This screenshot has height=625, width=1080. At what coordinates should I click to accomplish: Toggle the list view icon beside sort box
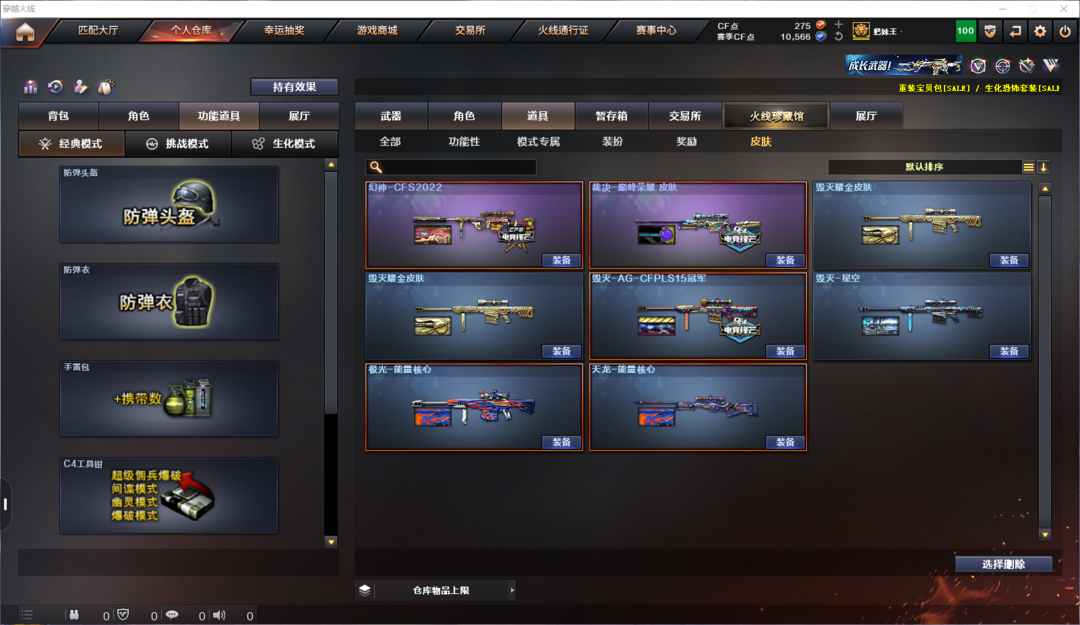point(1028,167)
